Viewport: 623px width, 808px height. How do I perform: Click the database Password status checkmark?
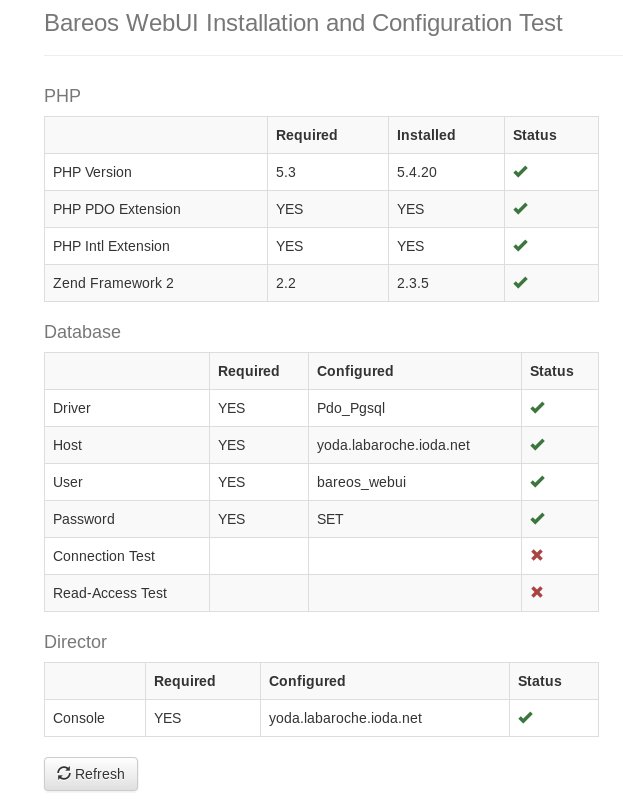537,519
